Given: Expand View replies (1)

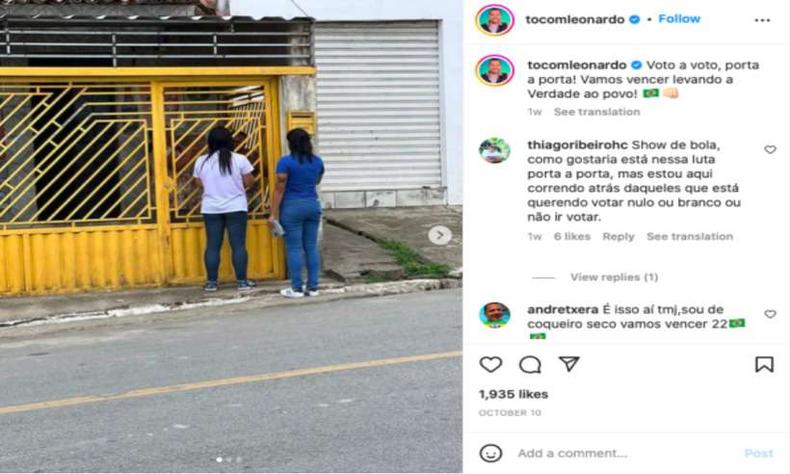Looking at the screenshot, I should click(614, 277).
